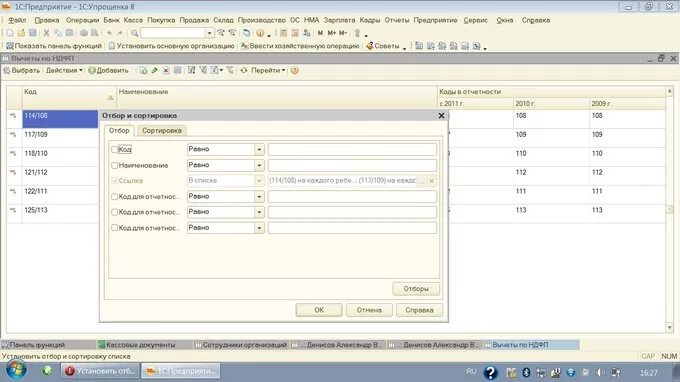This screenshot has width=680, height=382.
Task: Click the Выбрать button
Action: (x=22, y=70)
